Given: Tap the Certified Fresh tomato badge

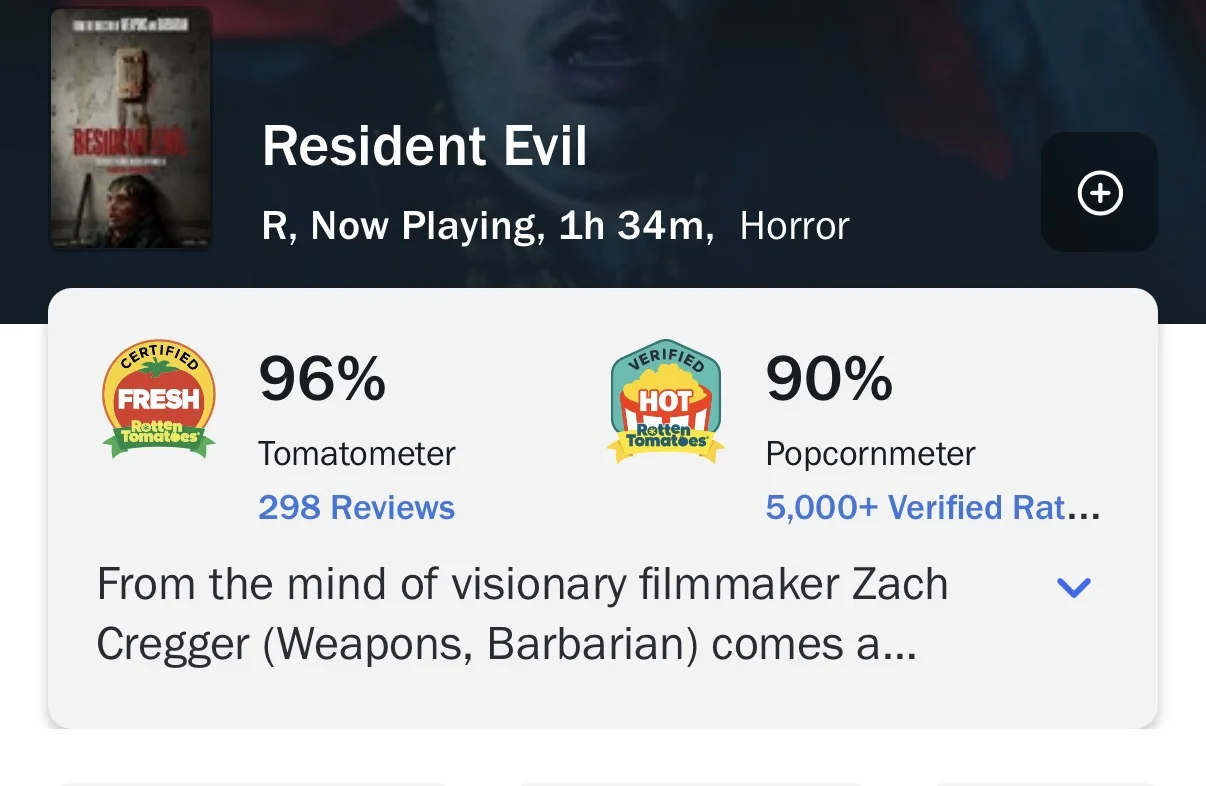Looking at the screenshot, I should coord(159,398).
